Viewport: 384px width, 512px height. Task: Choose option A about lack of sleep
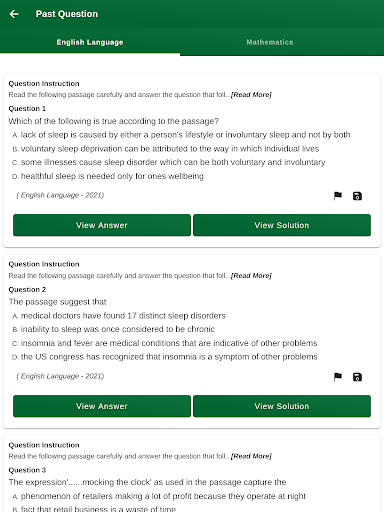[x=181, y=135]
